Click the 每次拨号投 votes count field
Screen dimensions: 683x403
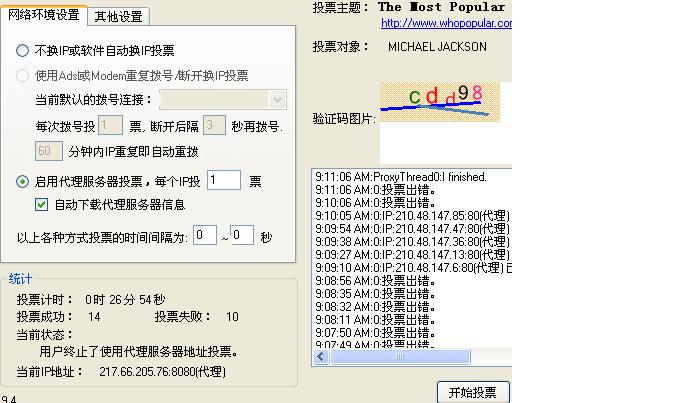point(110,126)
